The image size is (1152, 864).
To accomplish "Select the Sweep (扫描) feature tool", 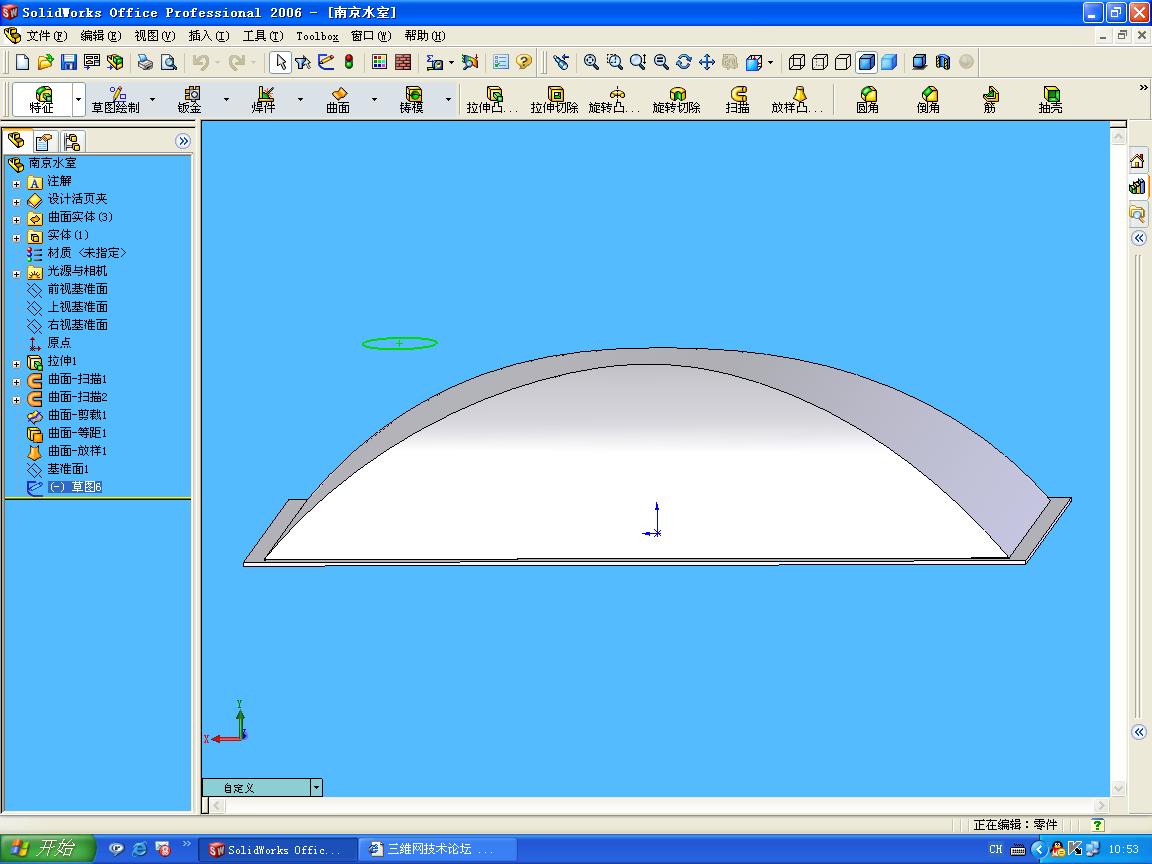I will point(738,100).
